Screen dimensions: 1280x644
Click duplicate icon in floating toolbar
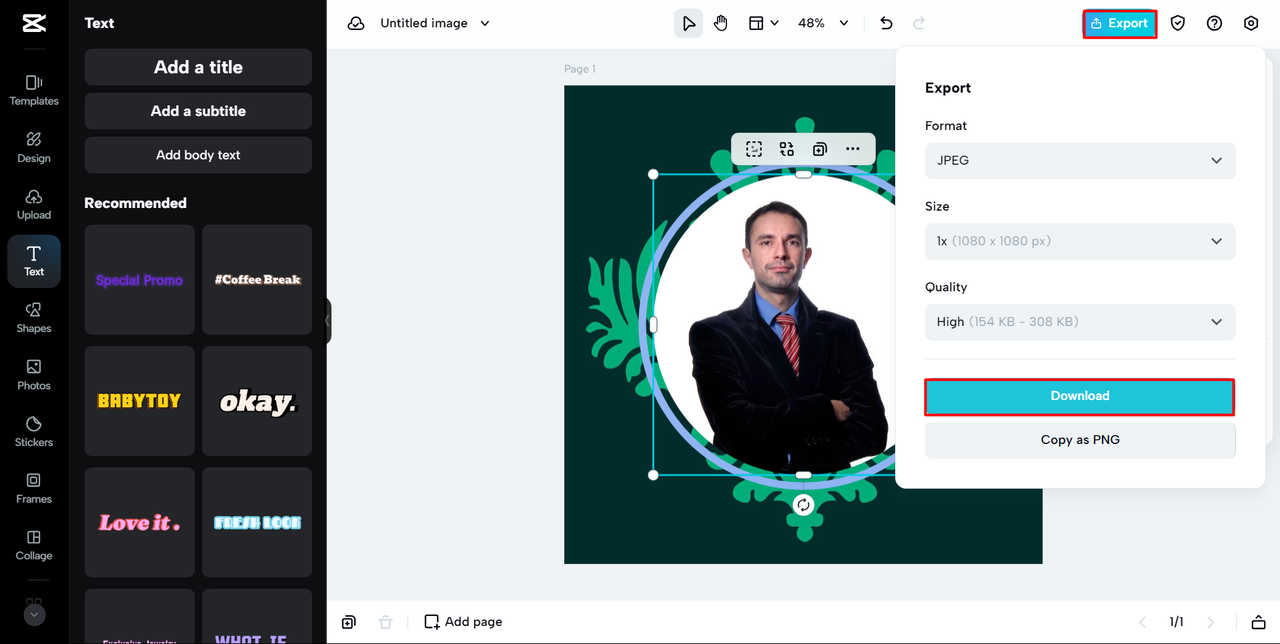[820, 149]
